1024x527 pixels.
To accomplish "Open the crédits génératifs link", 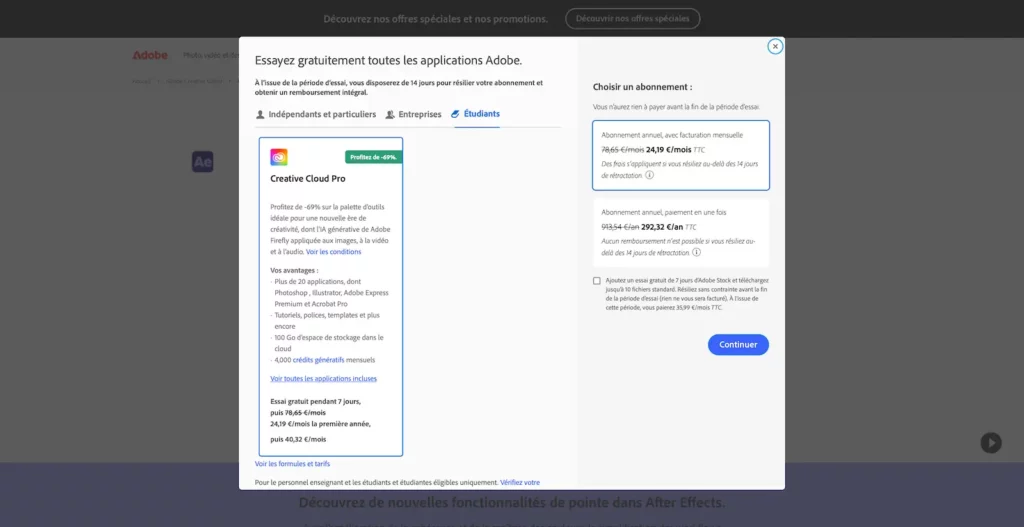I will pos(319,360).
